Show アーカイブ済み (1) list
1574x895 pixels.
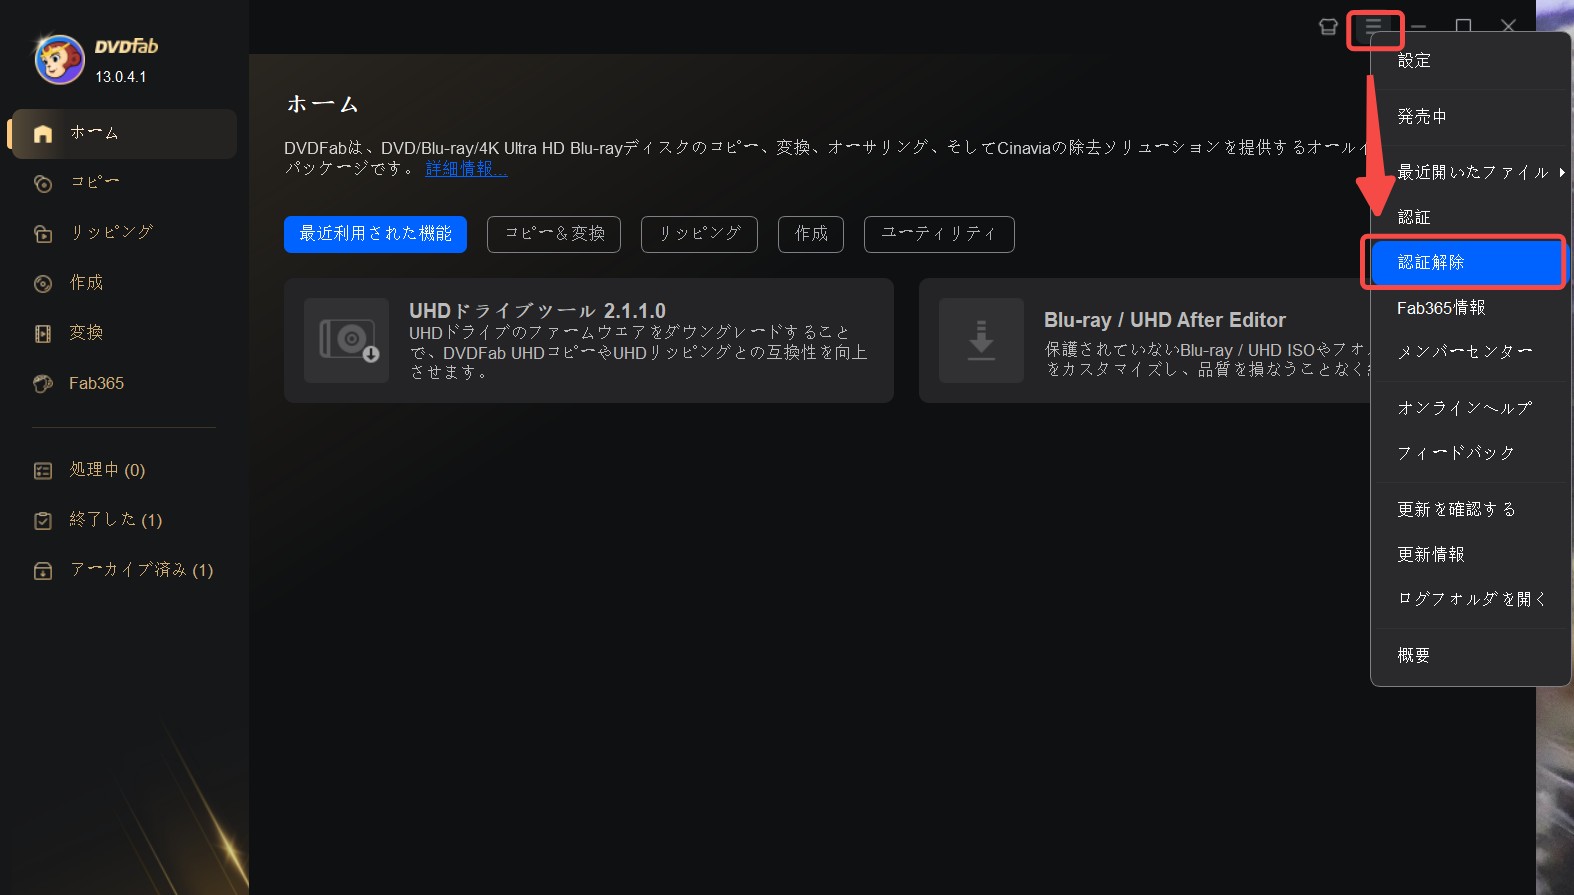point(123,571)
